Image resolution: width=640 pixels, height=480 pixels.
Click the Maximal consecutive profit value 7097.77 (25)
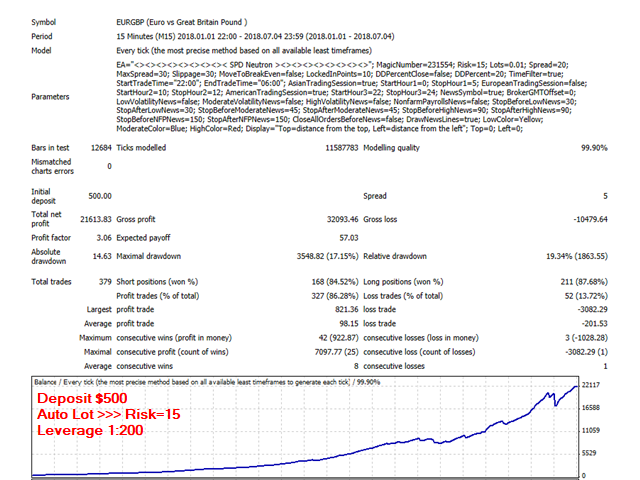[336, 352]
